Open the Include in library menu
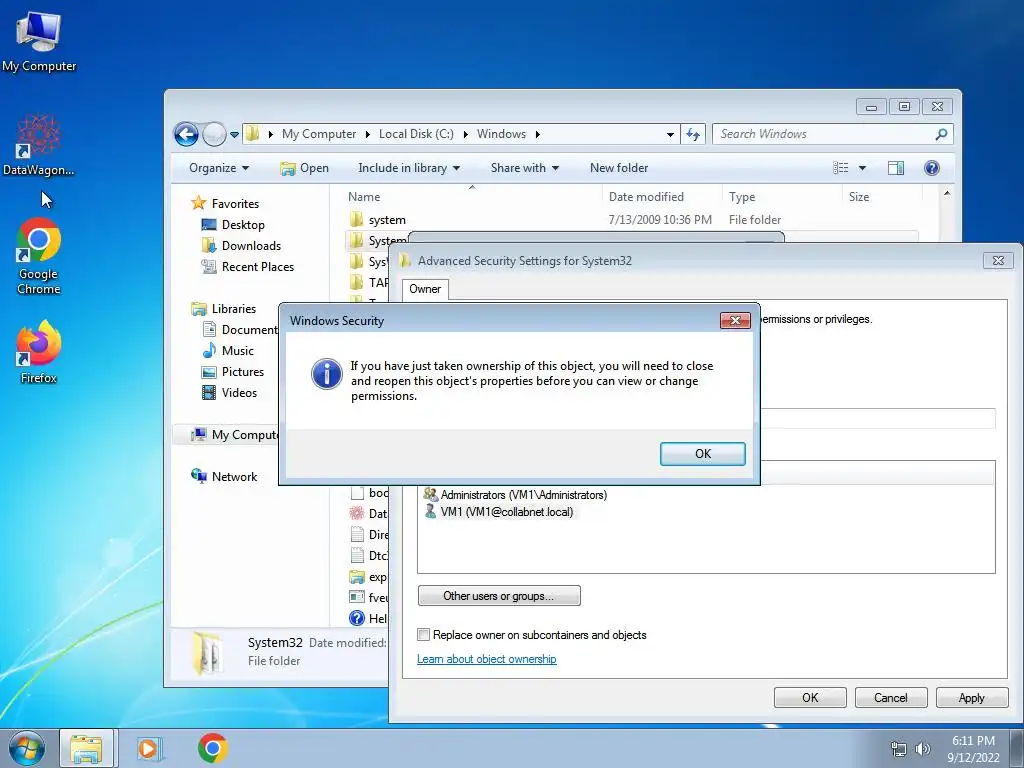Screen dimensions: 1024x768 (x=409, y=168)
